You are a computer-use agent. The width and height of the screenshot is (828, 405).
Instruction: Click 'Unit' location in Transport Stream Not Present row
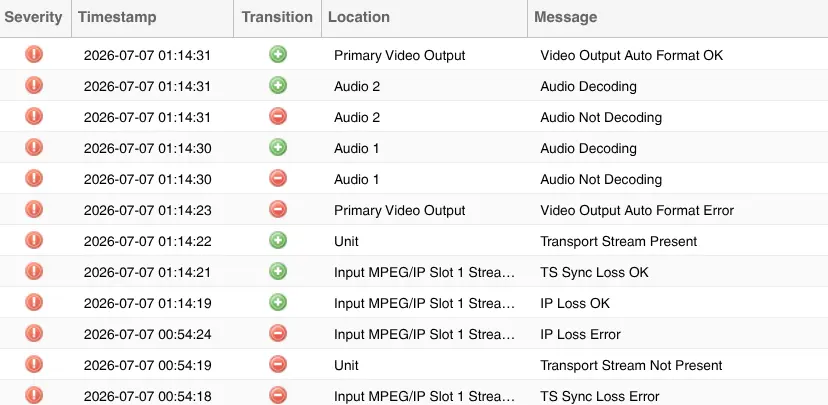[x=346, y=365]
